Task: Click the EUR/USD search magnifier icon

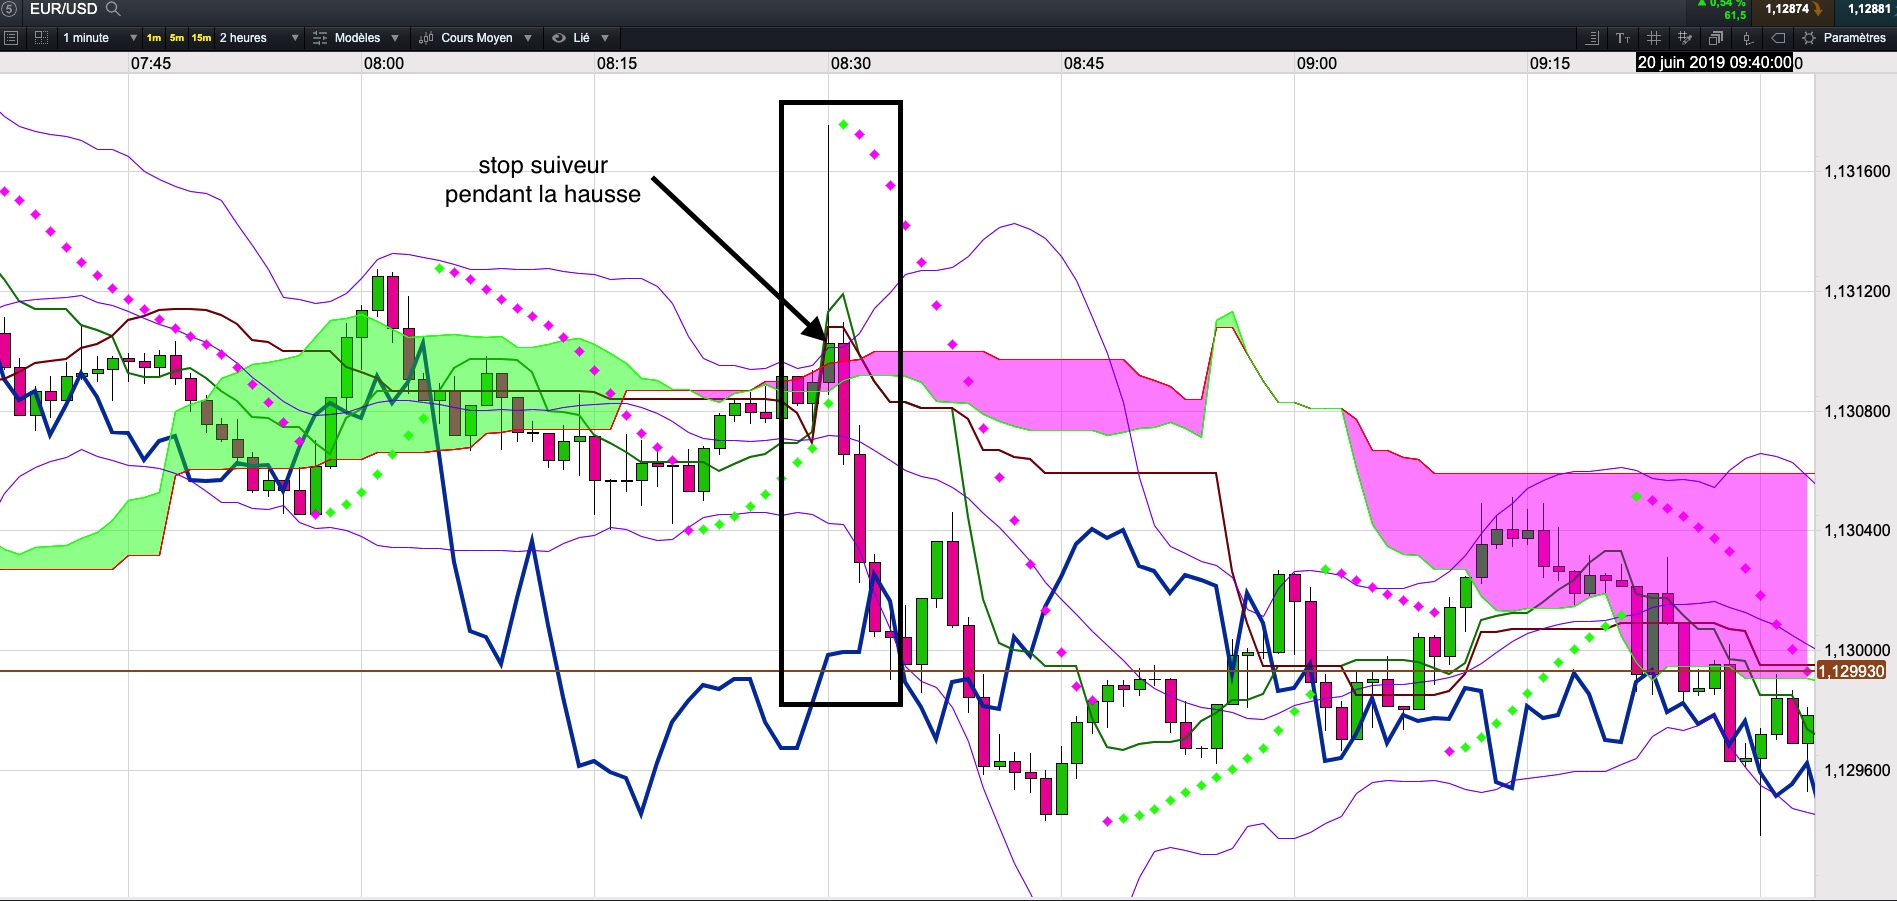Action: (x=113, y=9)
